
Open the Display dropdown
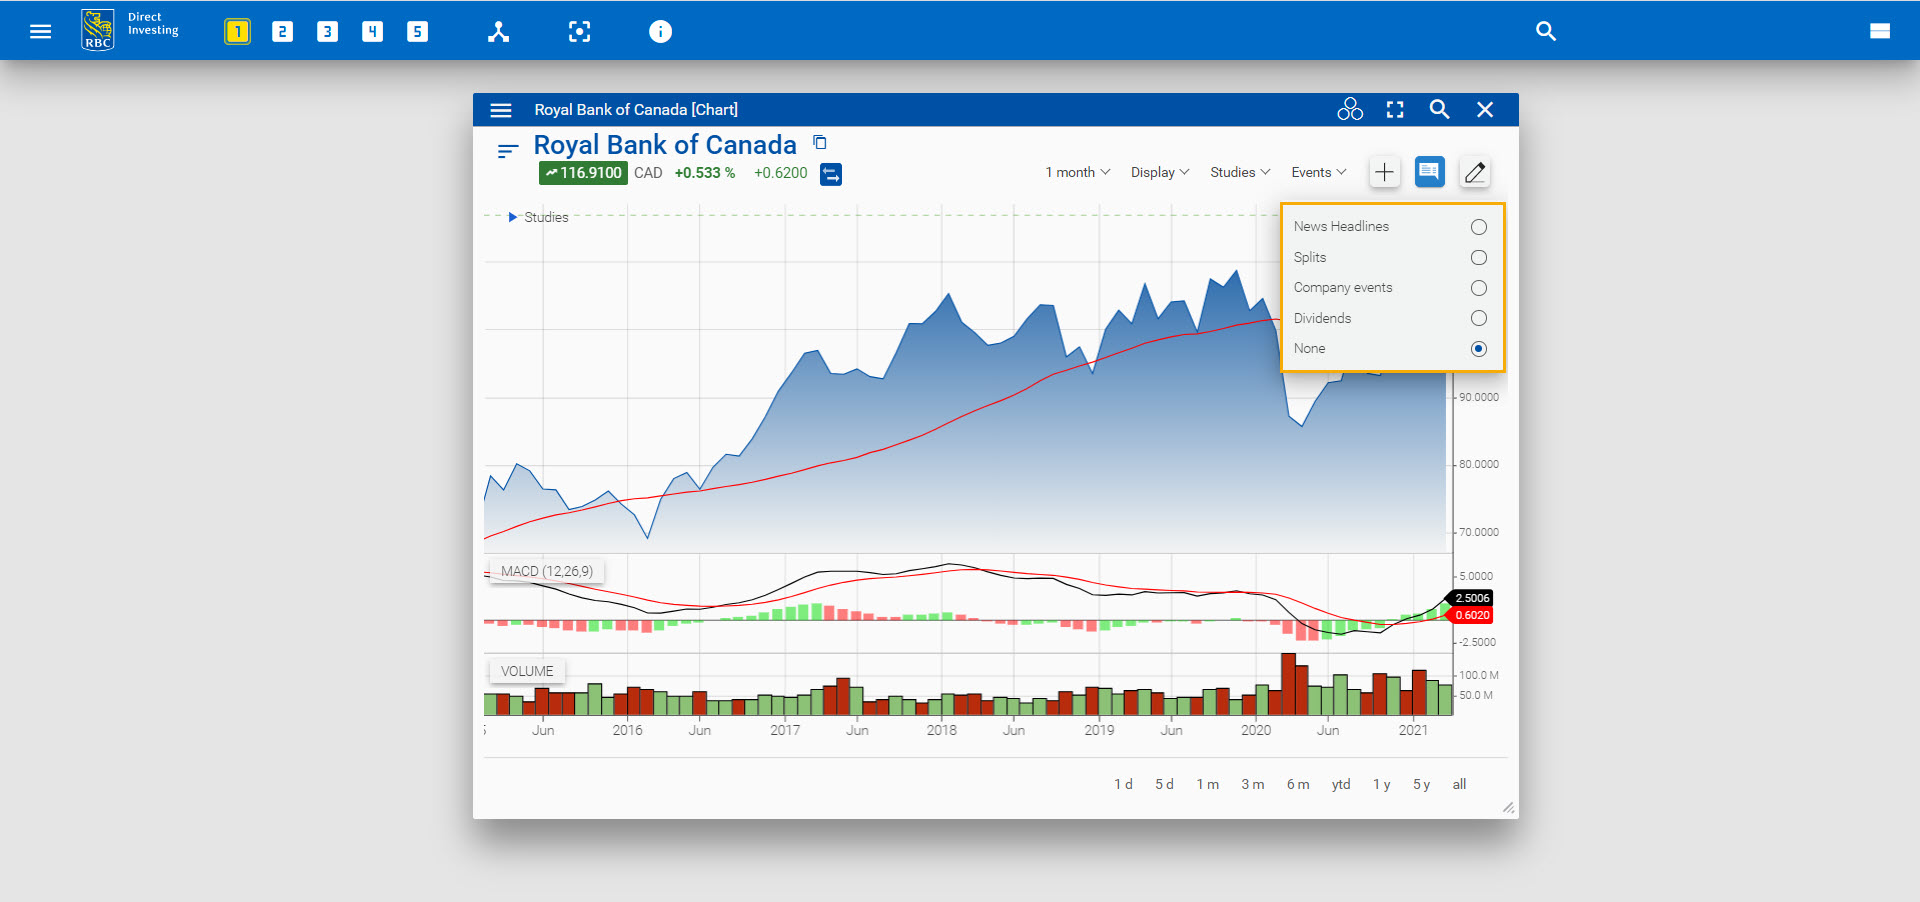[x=1159, y=172]
